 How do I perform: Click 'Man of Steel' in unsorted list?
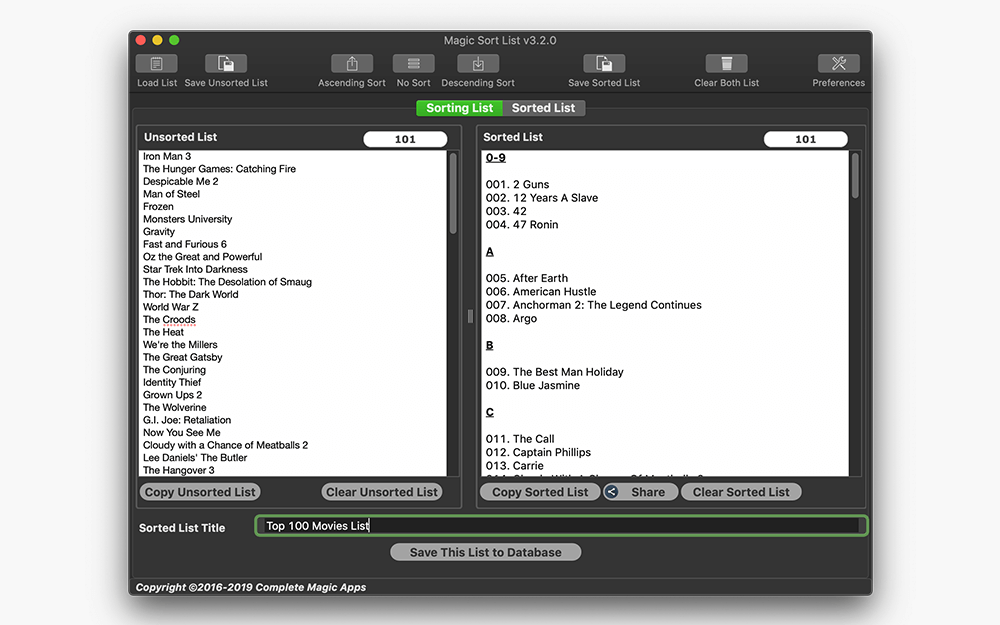[171, 194]
